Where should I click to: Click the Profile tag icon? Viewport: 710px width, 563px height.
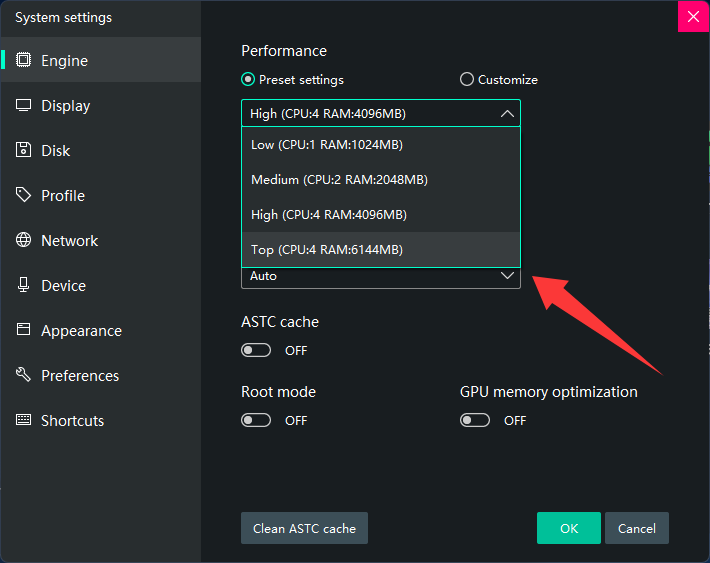pos(23,195)
